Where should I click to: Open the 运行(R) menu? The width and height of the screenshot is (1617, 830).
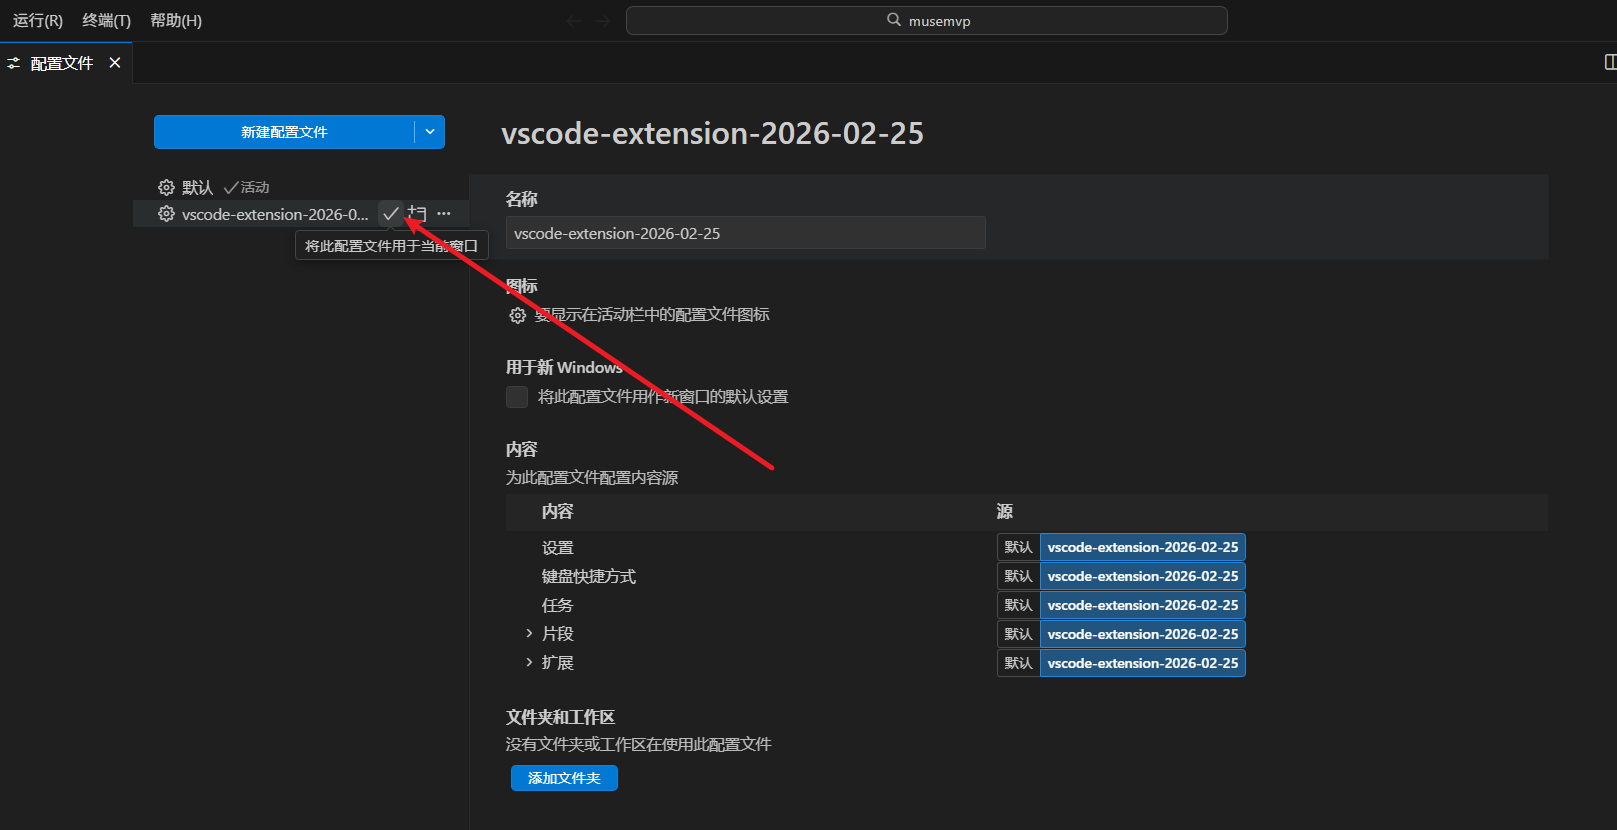click(38, 21)
